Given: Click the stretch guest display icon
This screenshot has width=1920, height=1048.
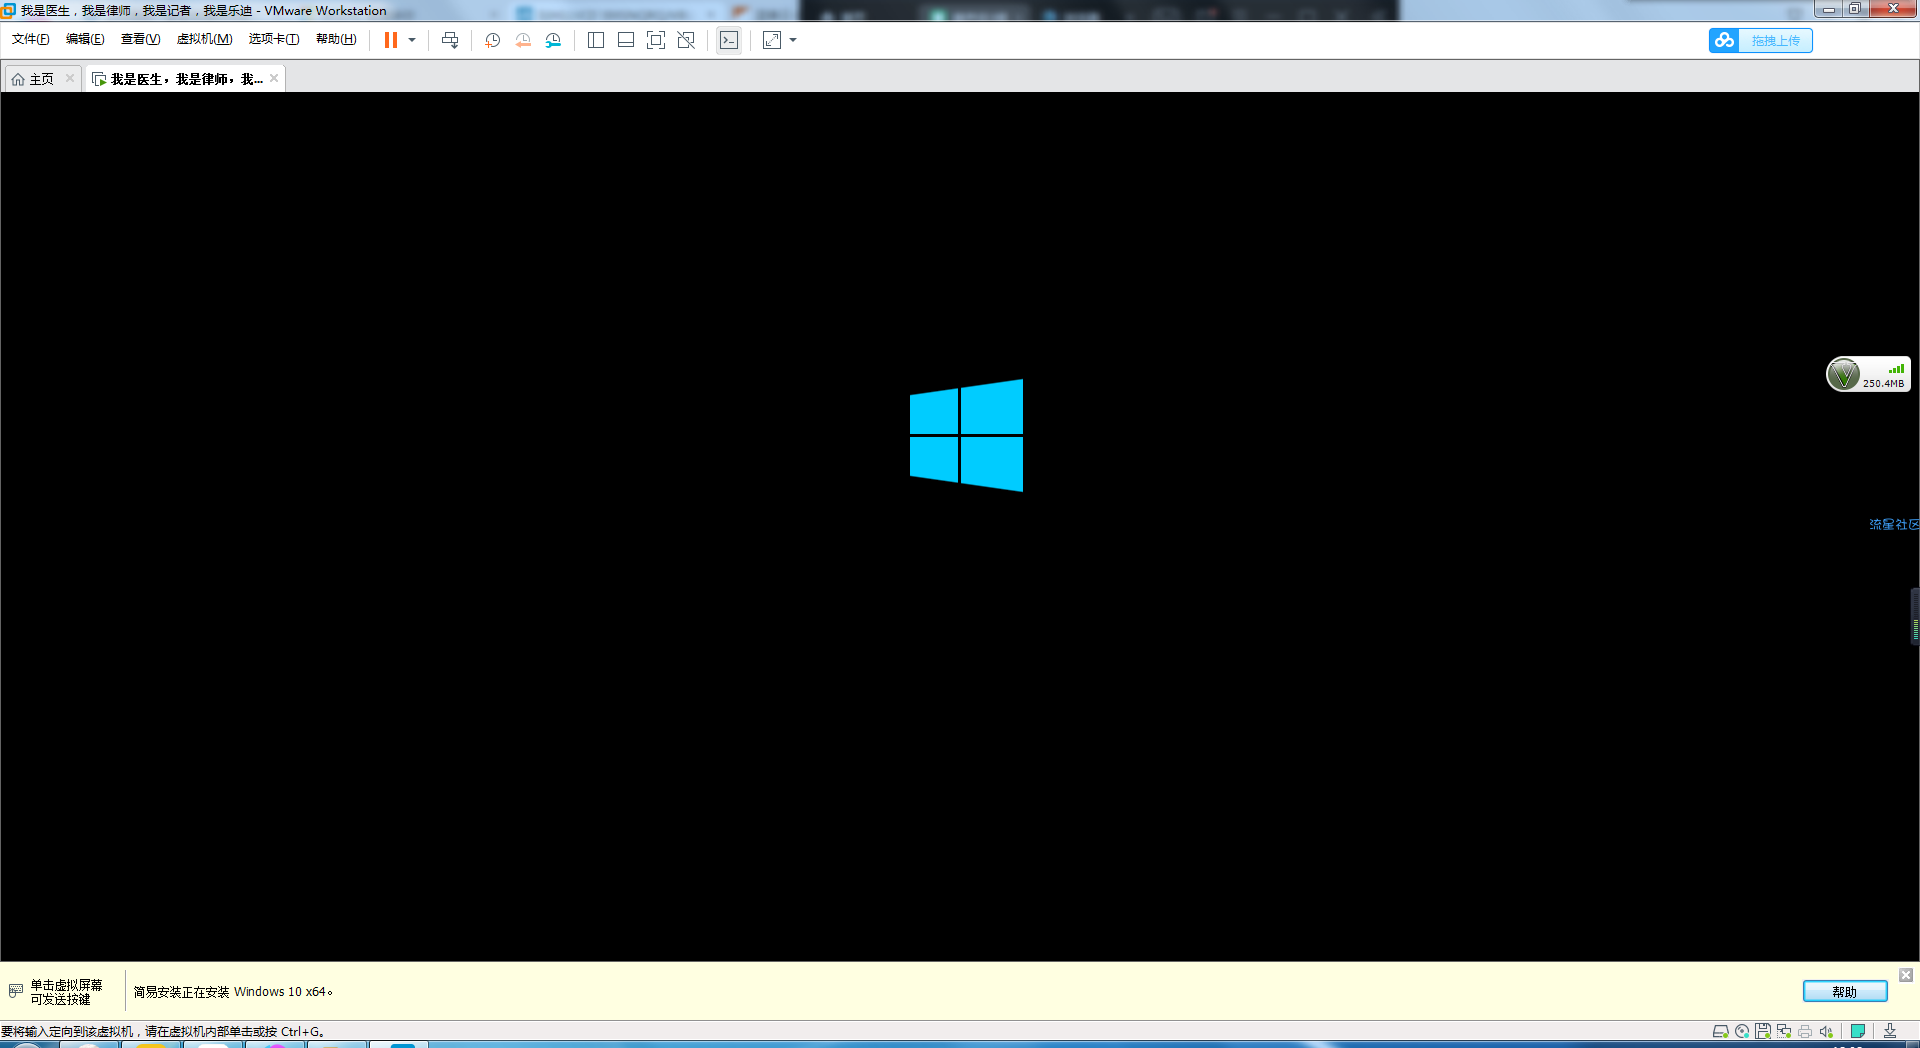Looking at the screenshot, I should 772,40.
